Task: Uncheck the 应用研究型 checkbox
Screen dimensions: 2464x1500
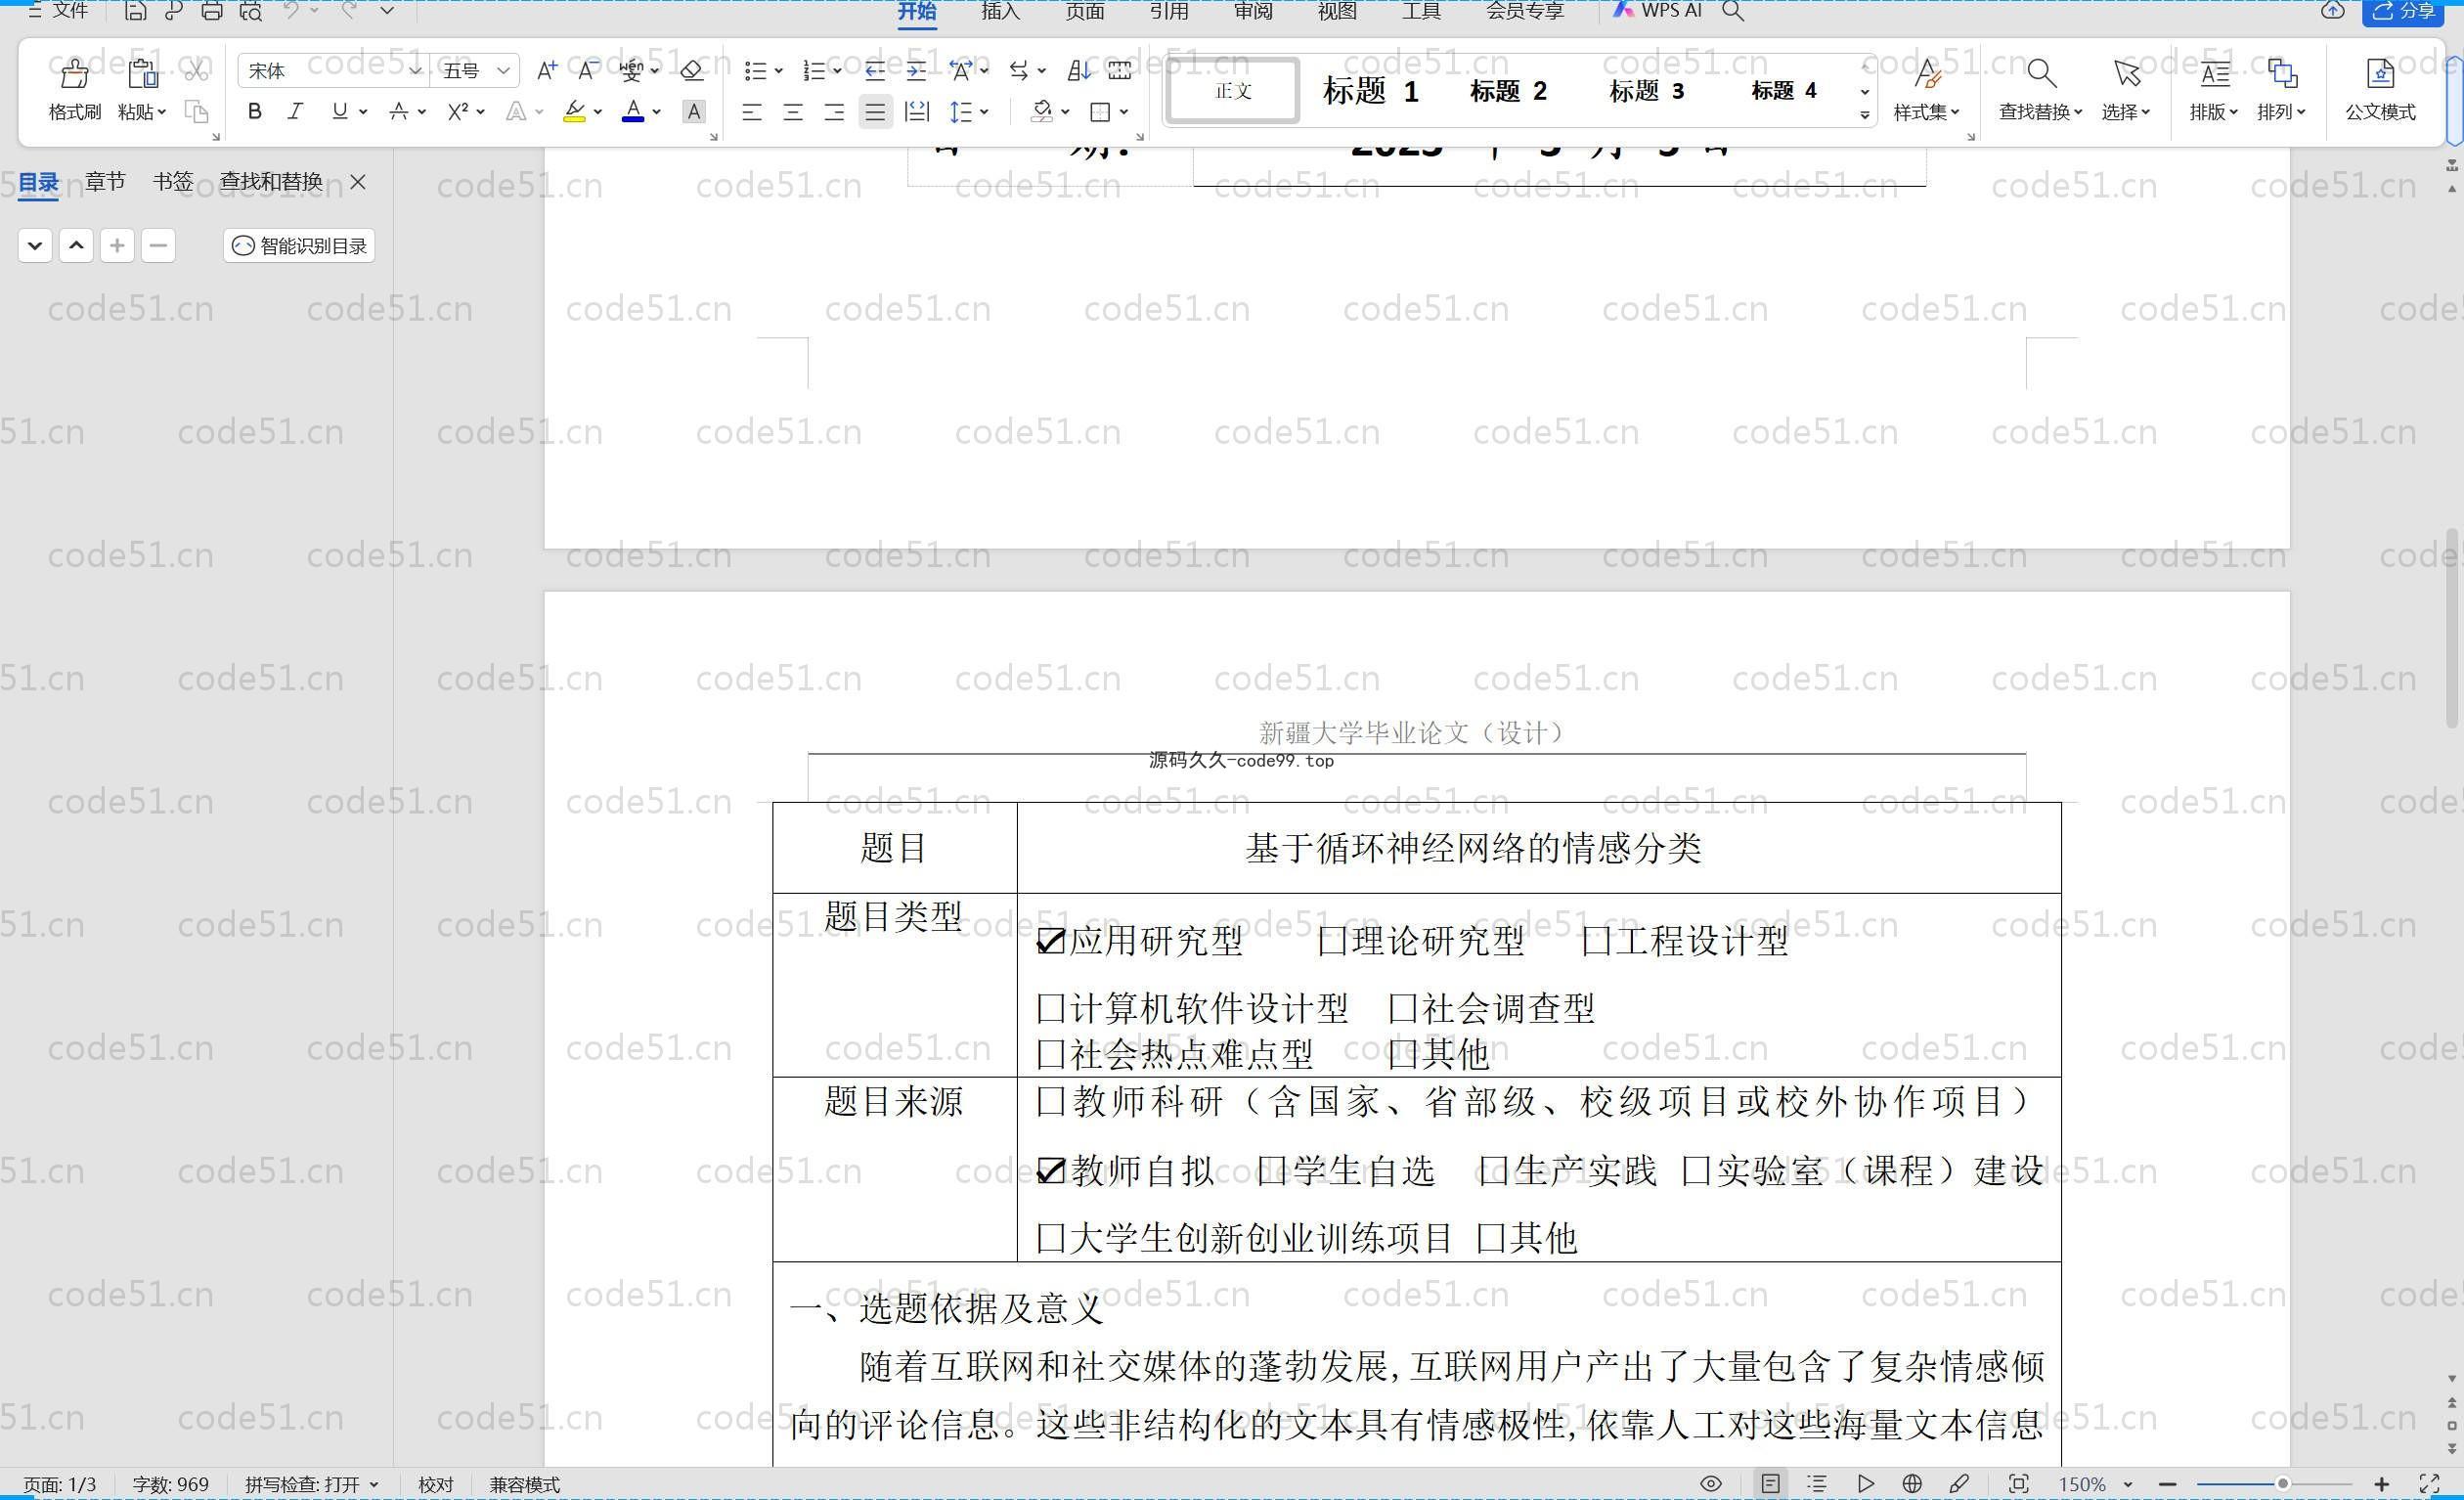Action: (1050, 941)
